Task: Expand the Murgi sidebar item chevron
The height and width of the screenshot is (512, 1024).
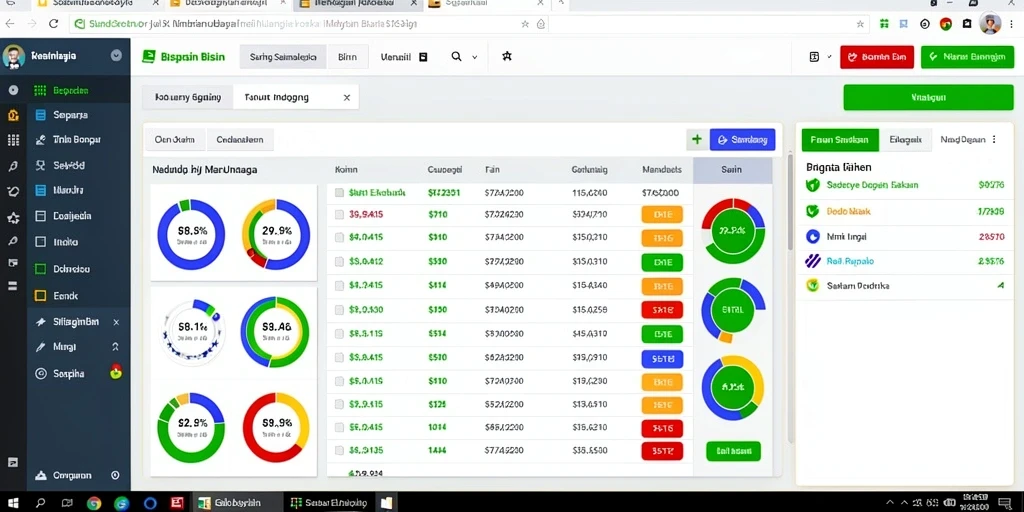Action: 116,347
